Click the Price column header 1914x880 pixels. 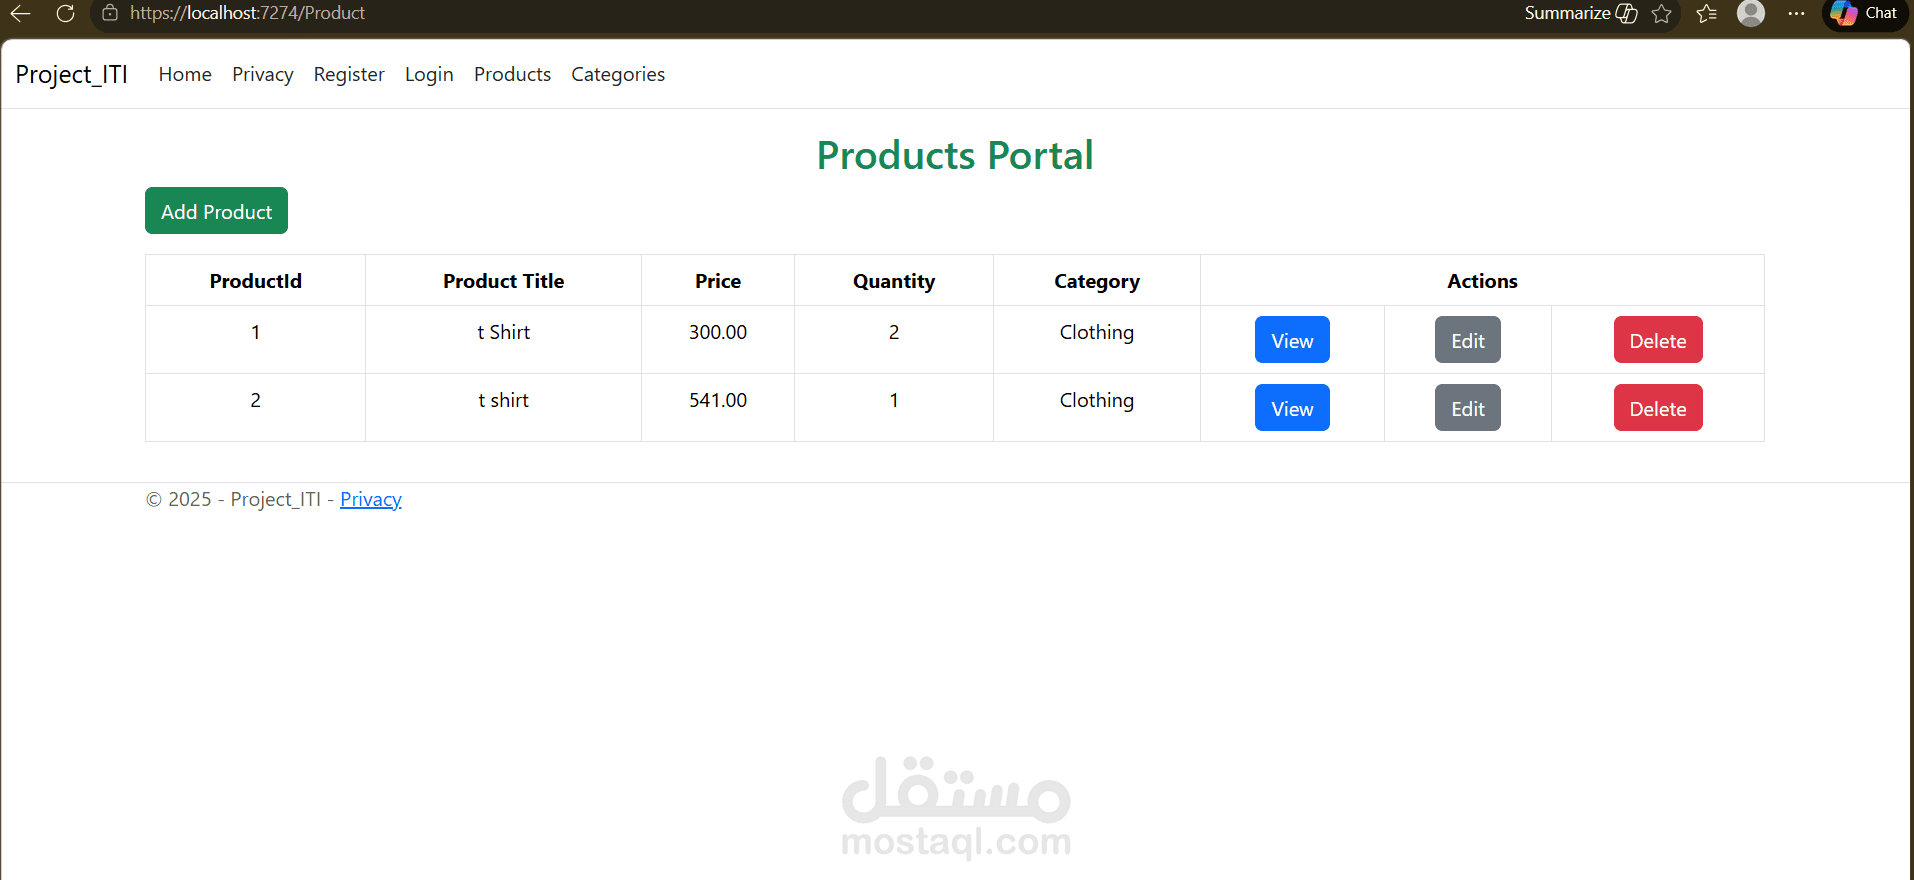coord(718,281)
